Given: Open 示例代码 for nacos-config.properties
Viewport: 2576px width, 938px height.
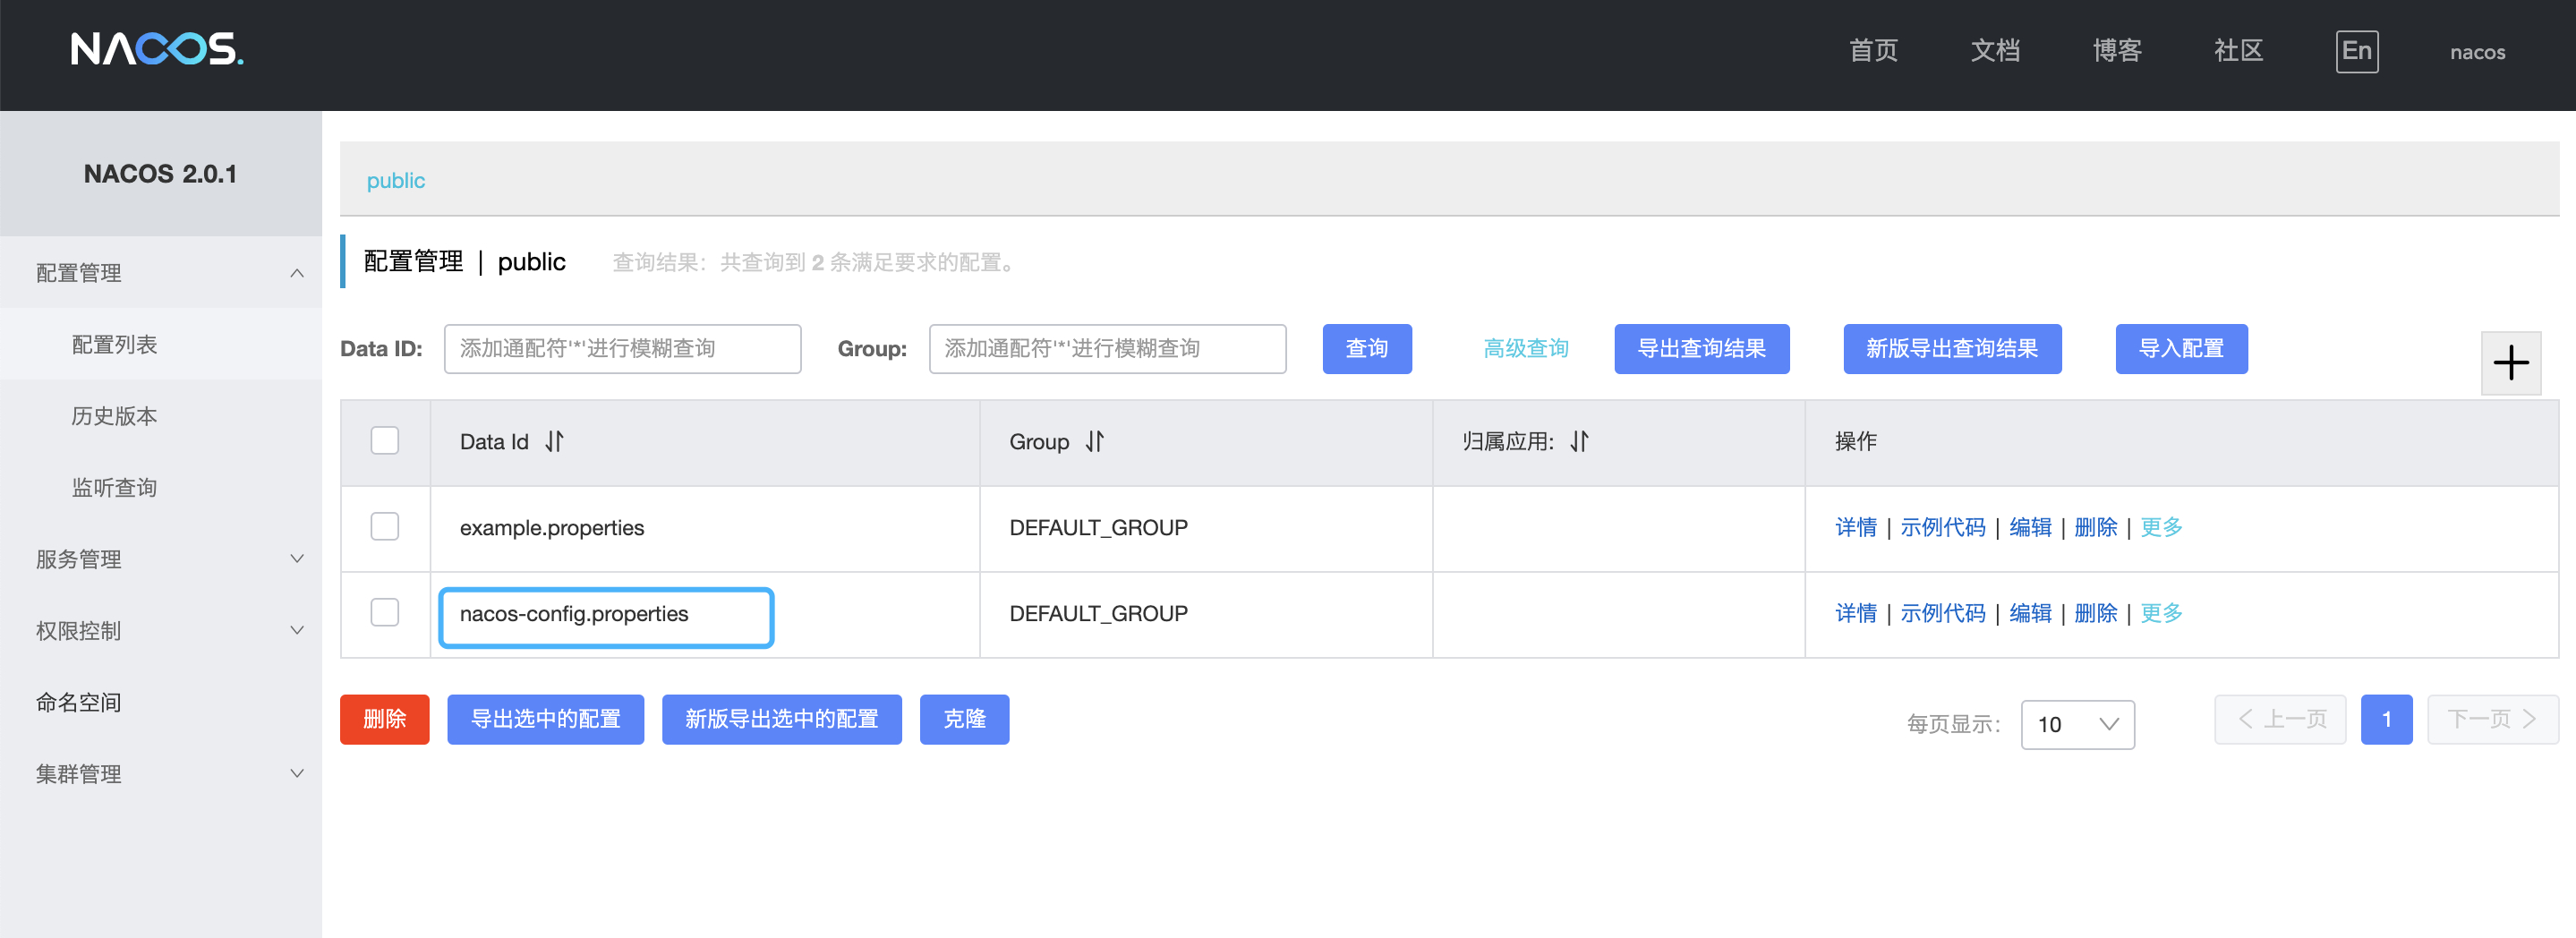Looking at the screenshot, I should tap(1942, 613).
